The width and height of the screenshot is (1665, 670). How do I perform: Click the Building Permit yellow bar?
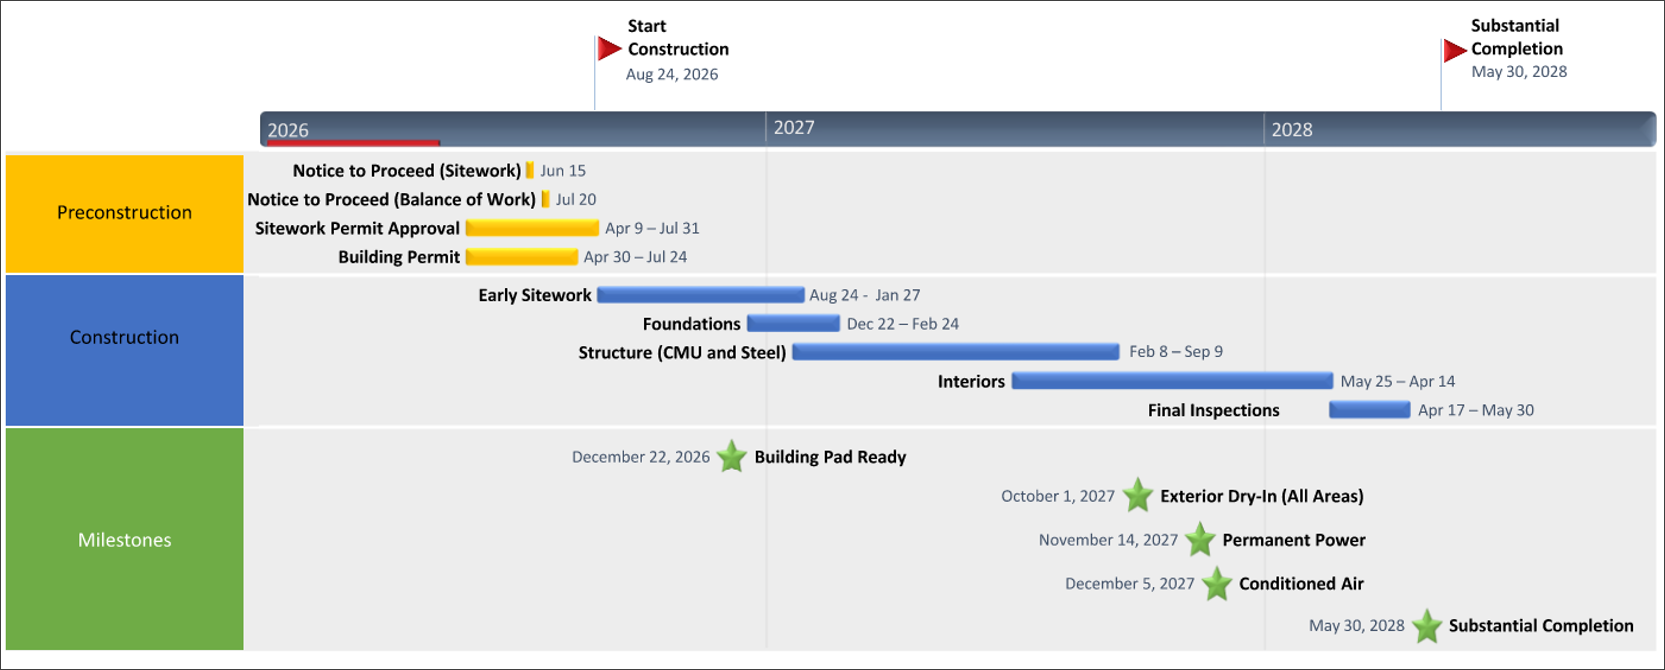521,257
